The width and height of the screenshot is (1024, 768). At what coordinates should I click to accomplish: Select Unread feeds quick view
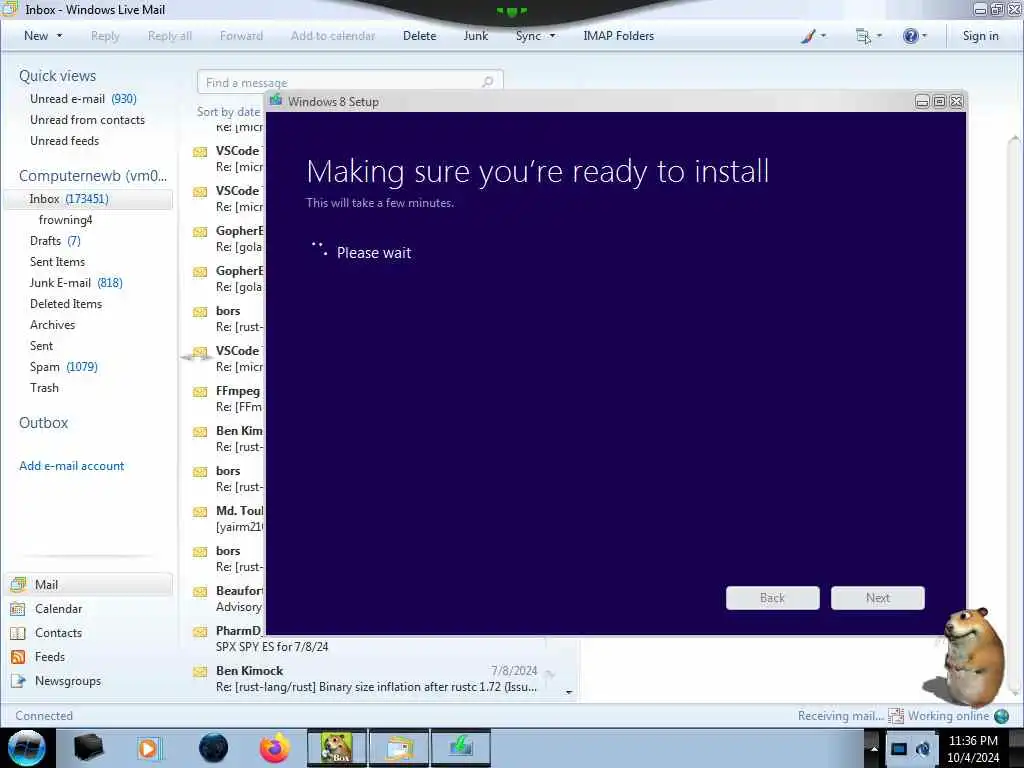click(64, 140)
